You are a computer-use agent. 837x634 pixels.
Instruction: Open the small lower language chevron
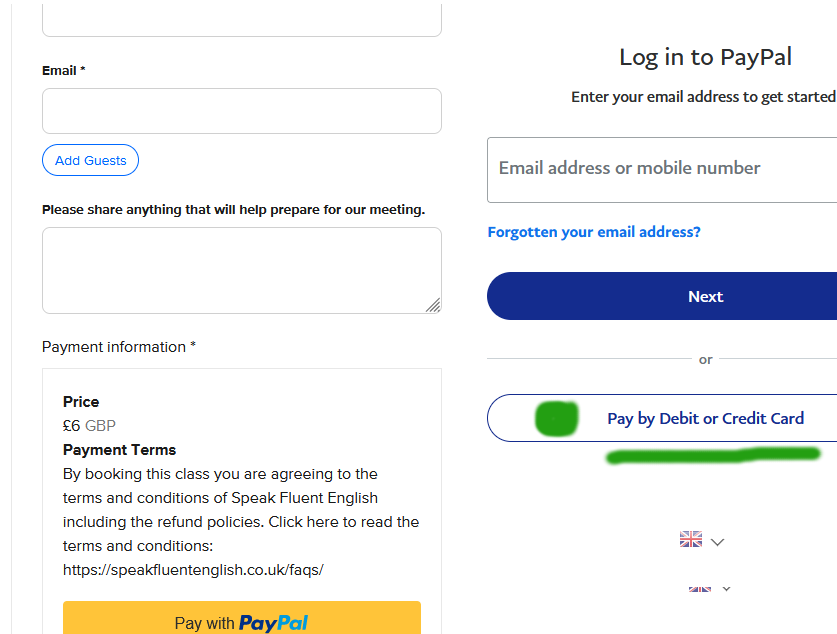click(x=726, y=589)
